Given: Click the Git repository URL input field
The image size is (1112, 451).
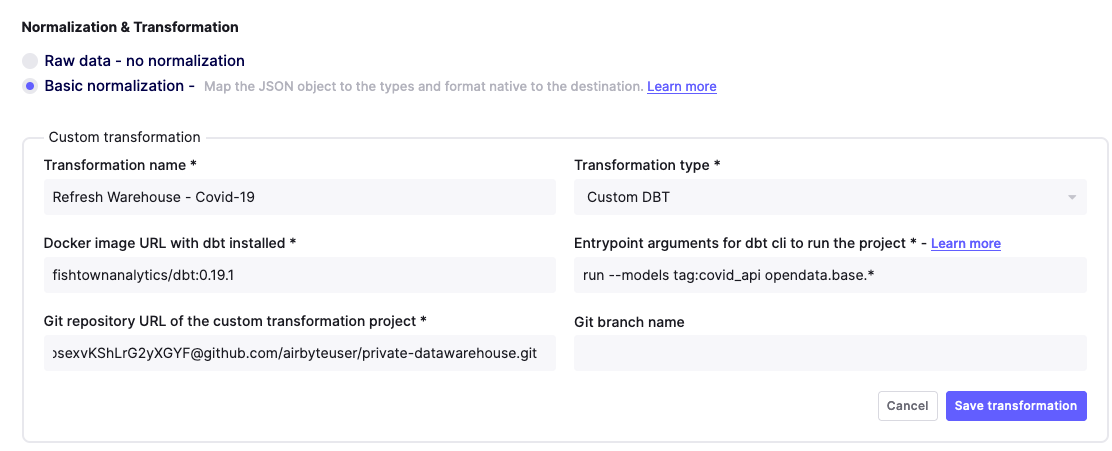Looking at the screenshot, I should coord(299,353).
